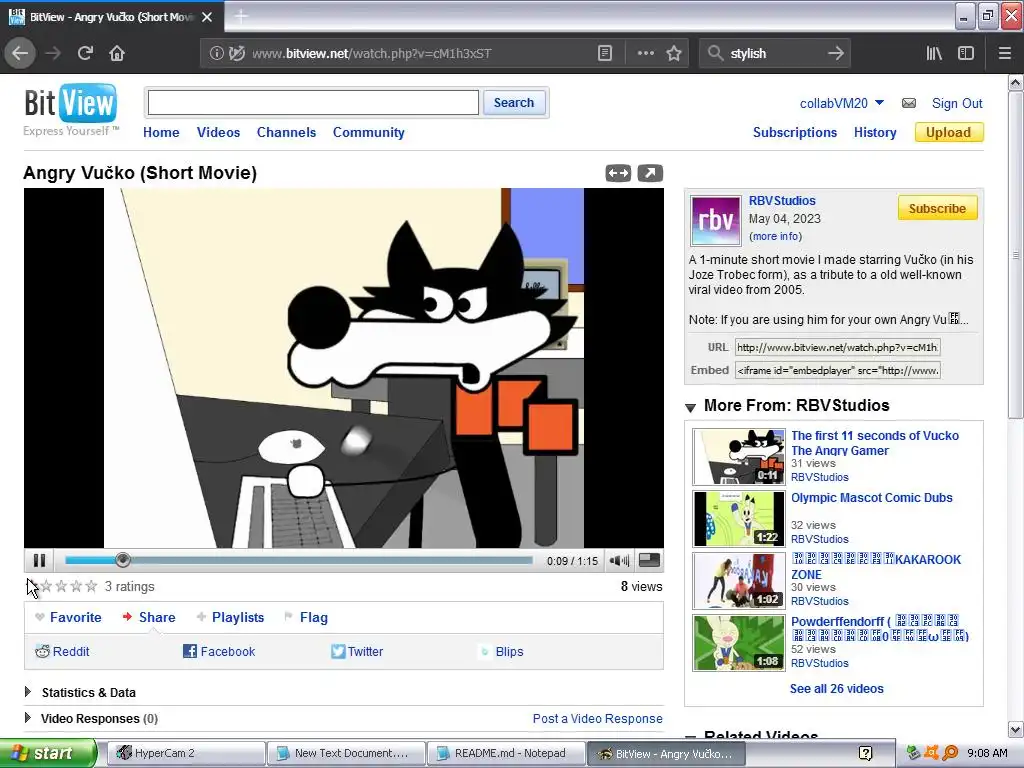1024x768 pixels.
Task: Toggle reader view icon
Action: 605,54
